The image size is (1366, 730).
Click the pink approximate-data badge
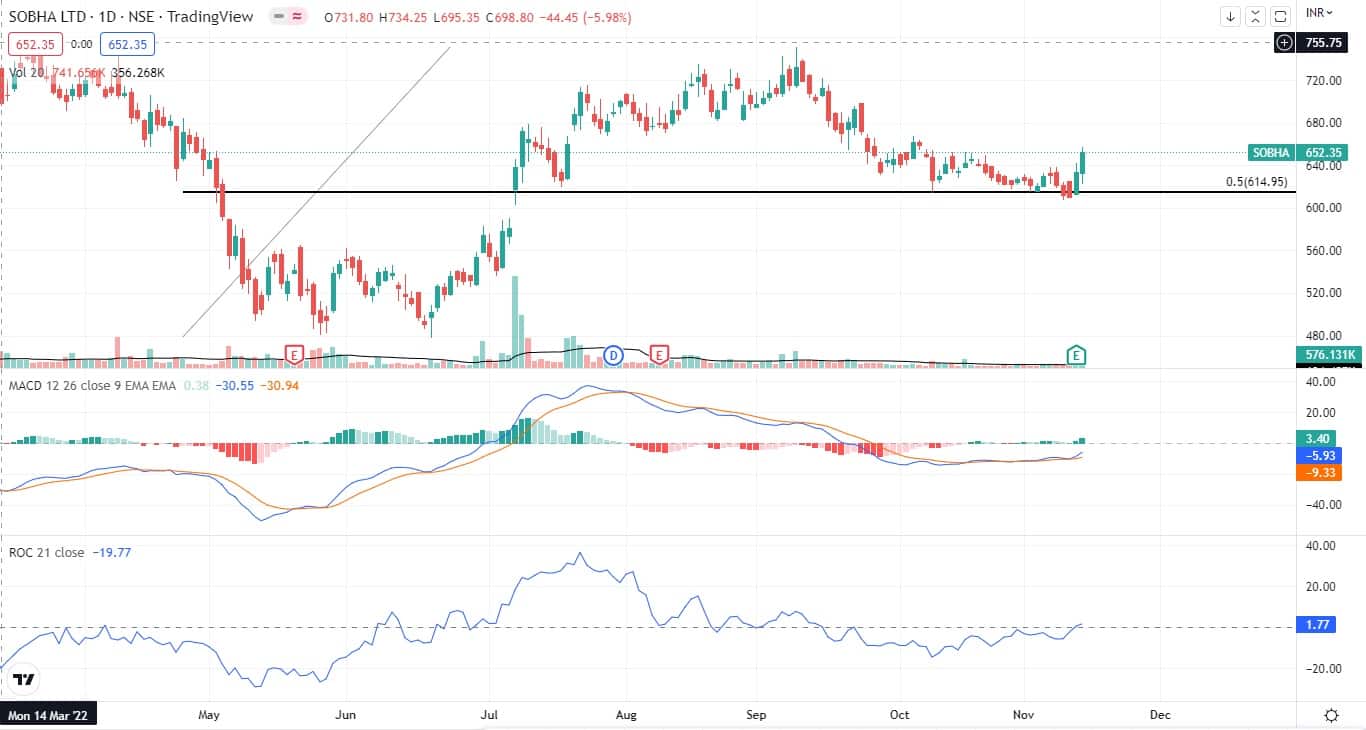[298, 17]
